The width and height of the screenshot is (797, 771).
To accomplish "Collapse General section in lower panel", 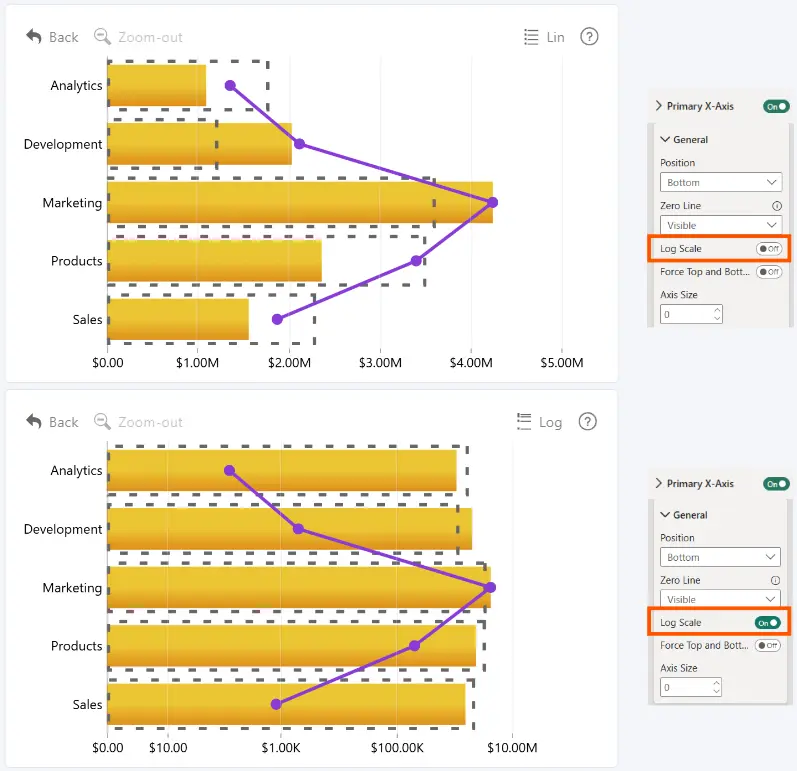I will (664, 514).
